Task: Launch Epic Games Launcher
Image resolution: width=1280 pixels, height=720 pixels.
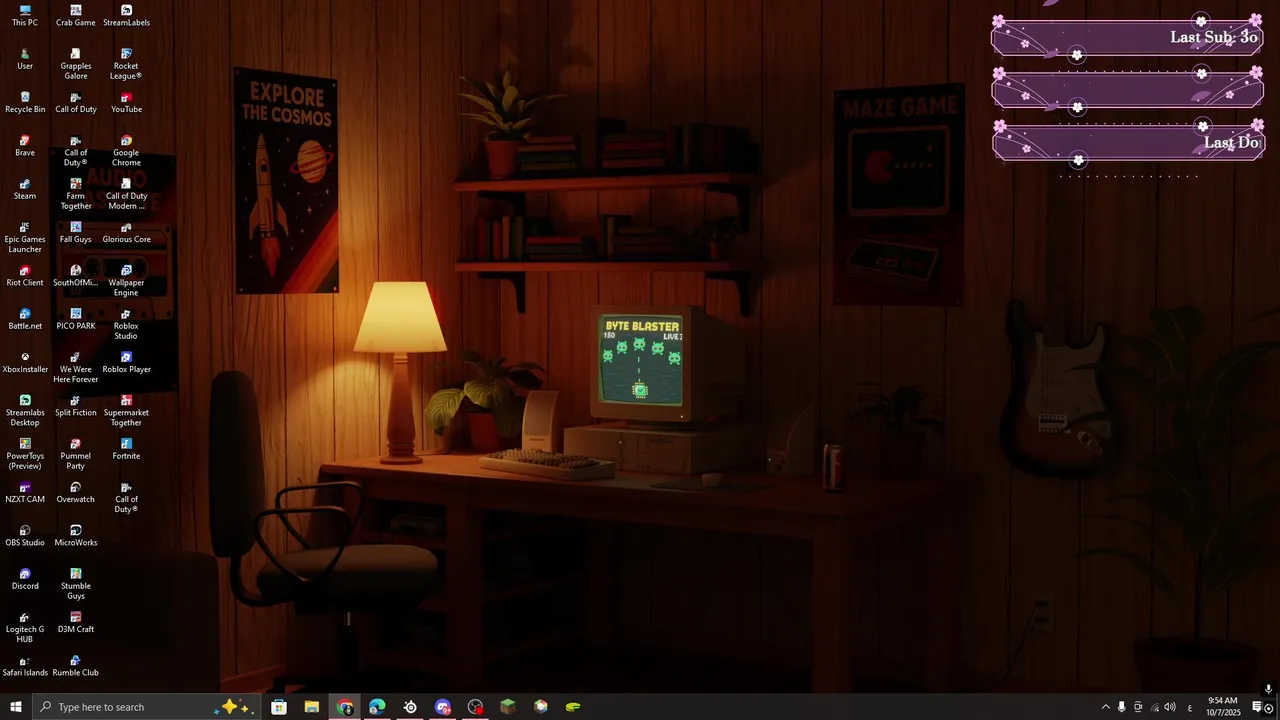Action: pos(25,238)
